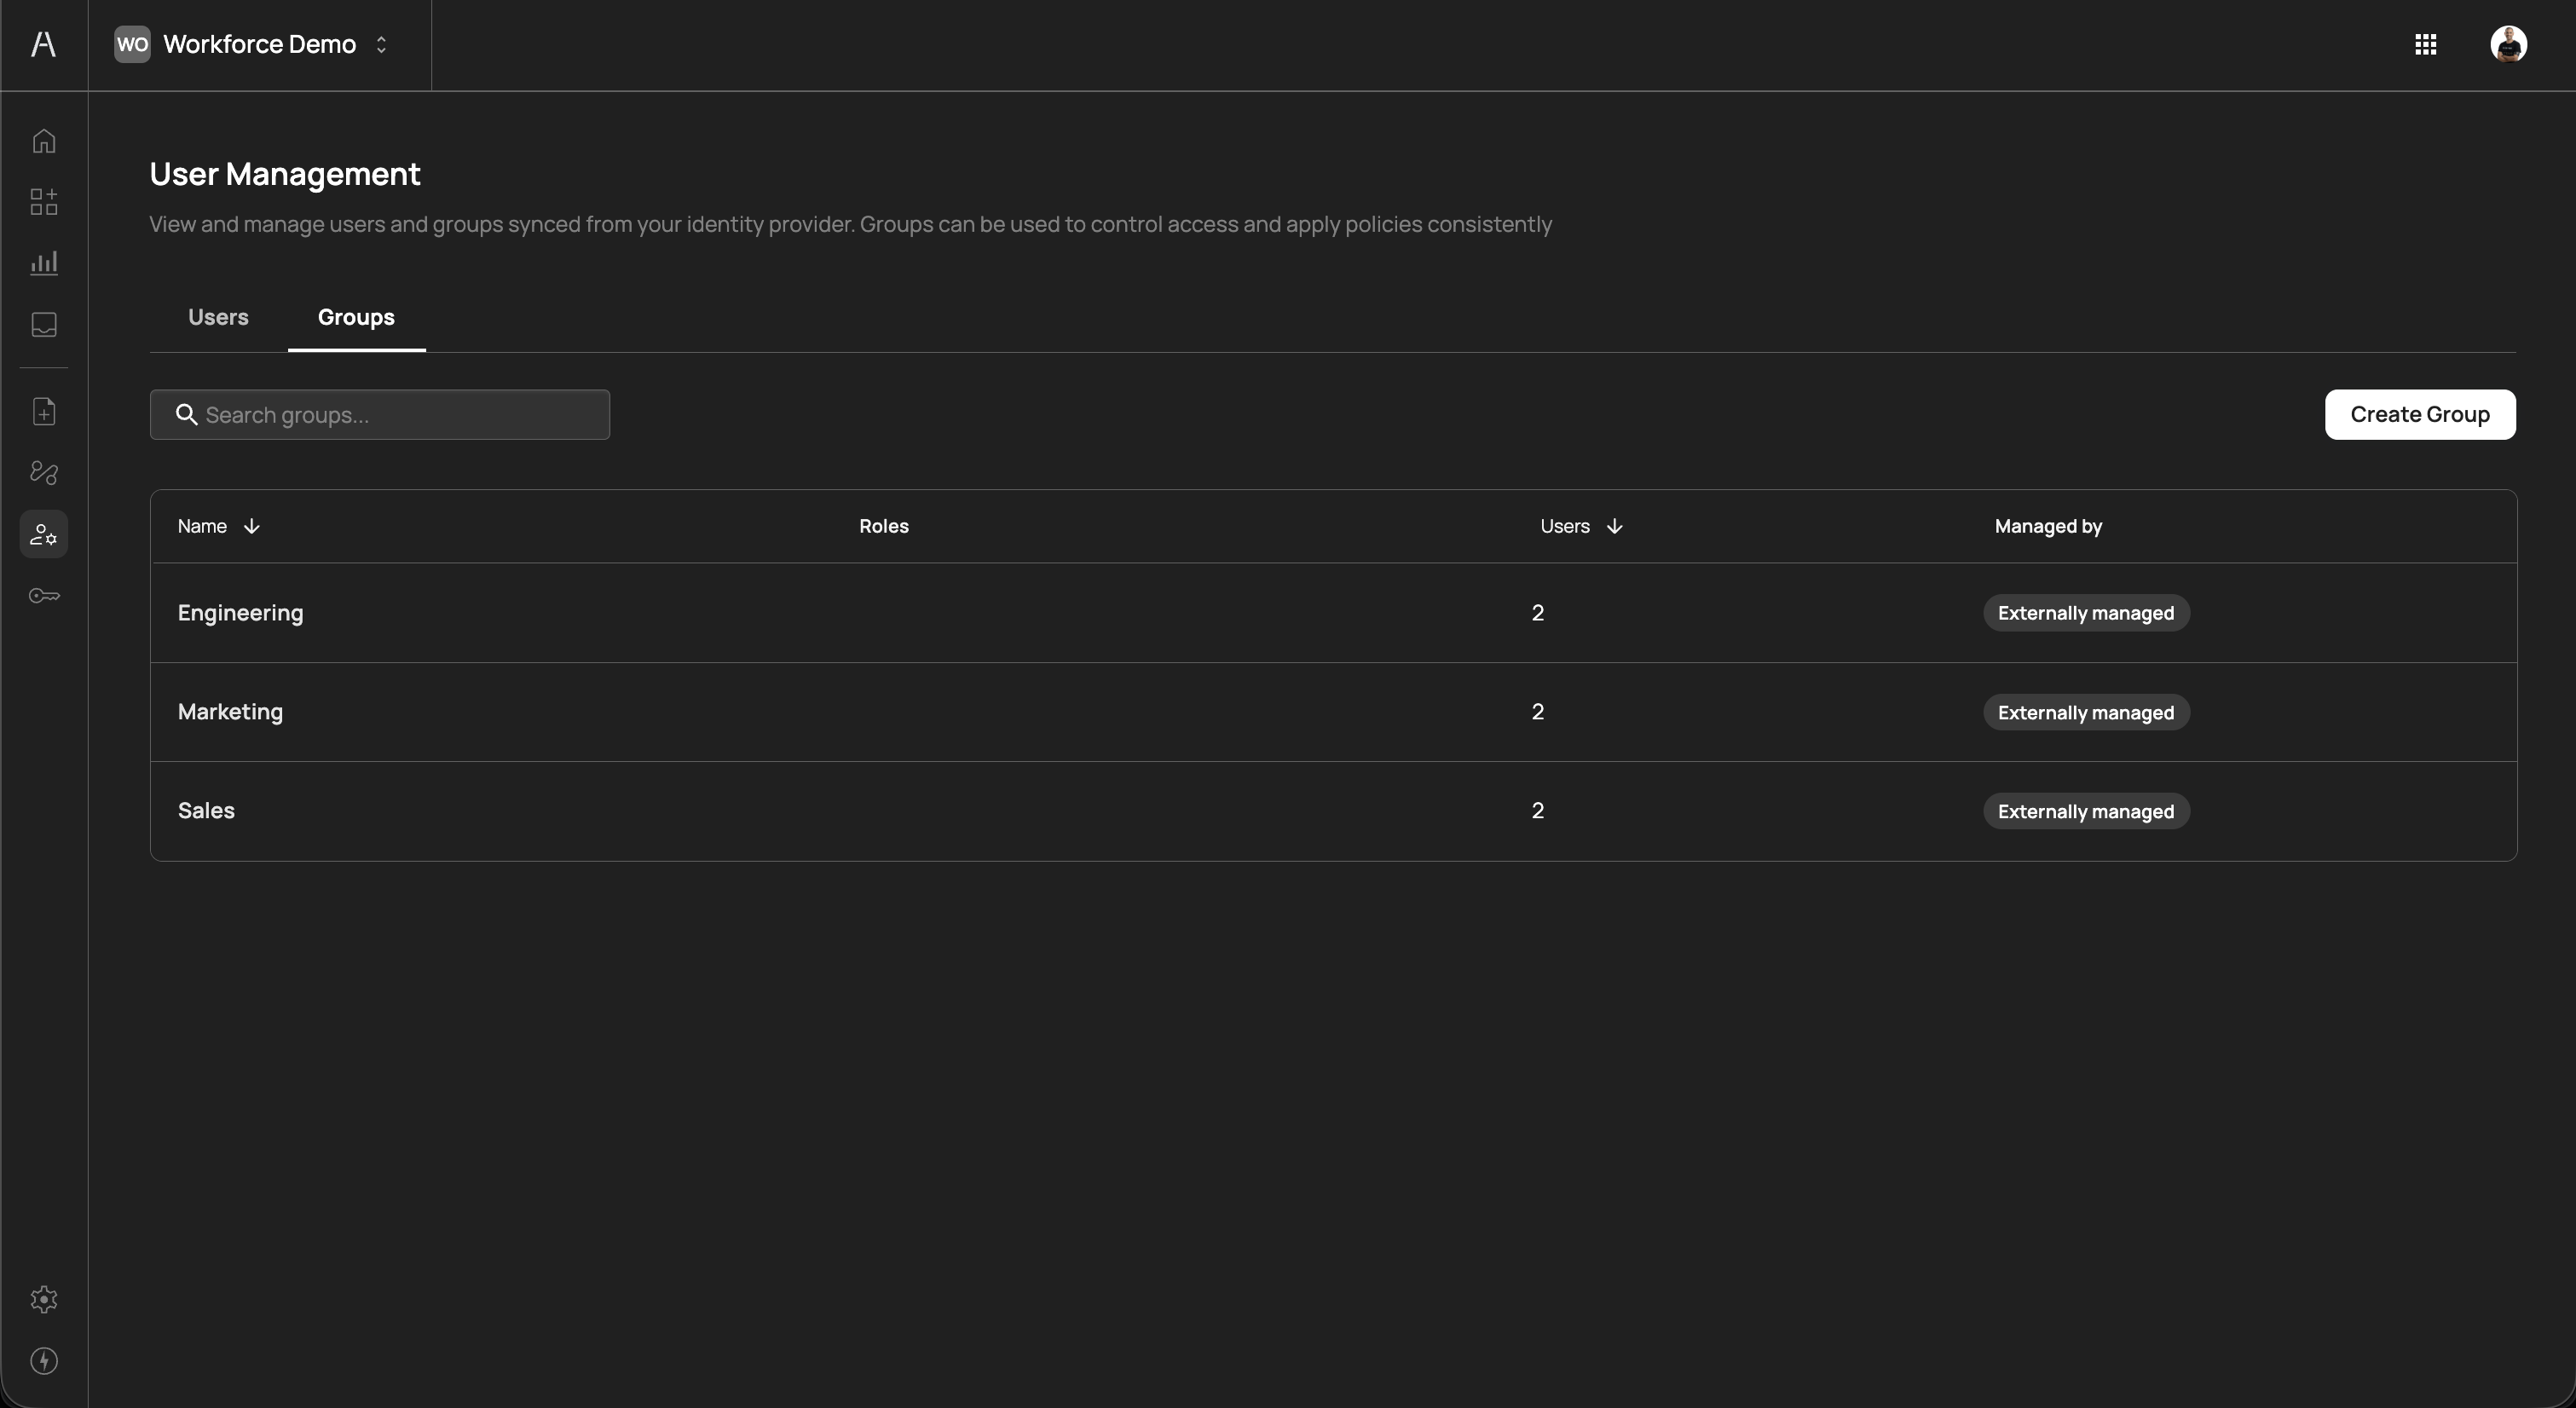Select the Groups tab
The image size is (2576, 1408).
pyautogui.click(x=356, y=317)
